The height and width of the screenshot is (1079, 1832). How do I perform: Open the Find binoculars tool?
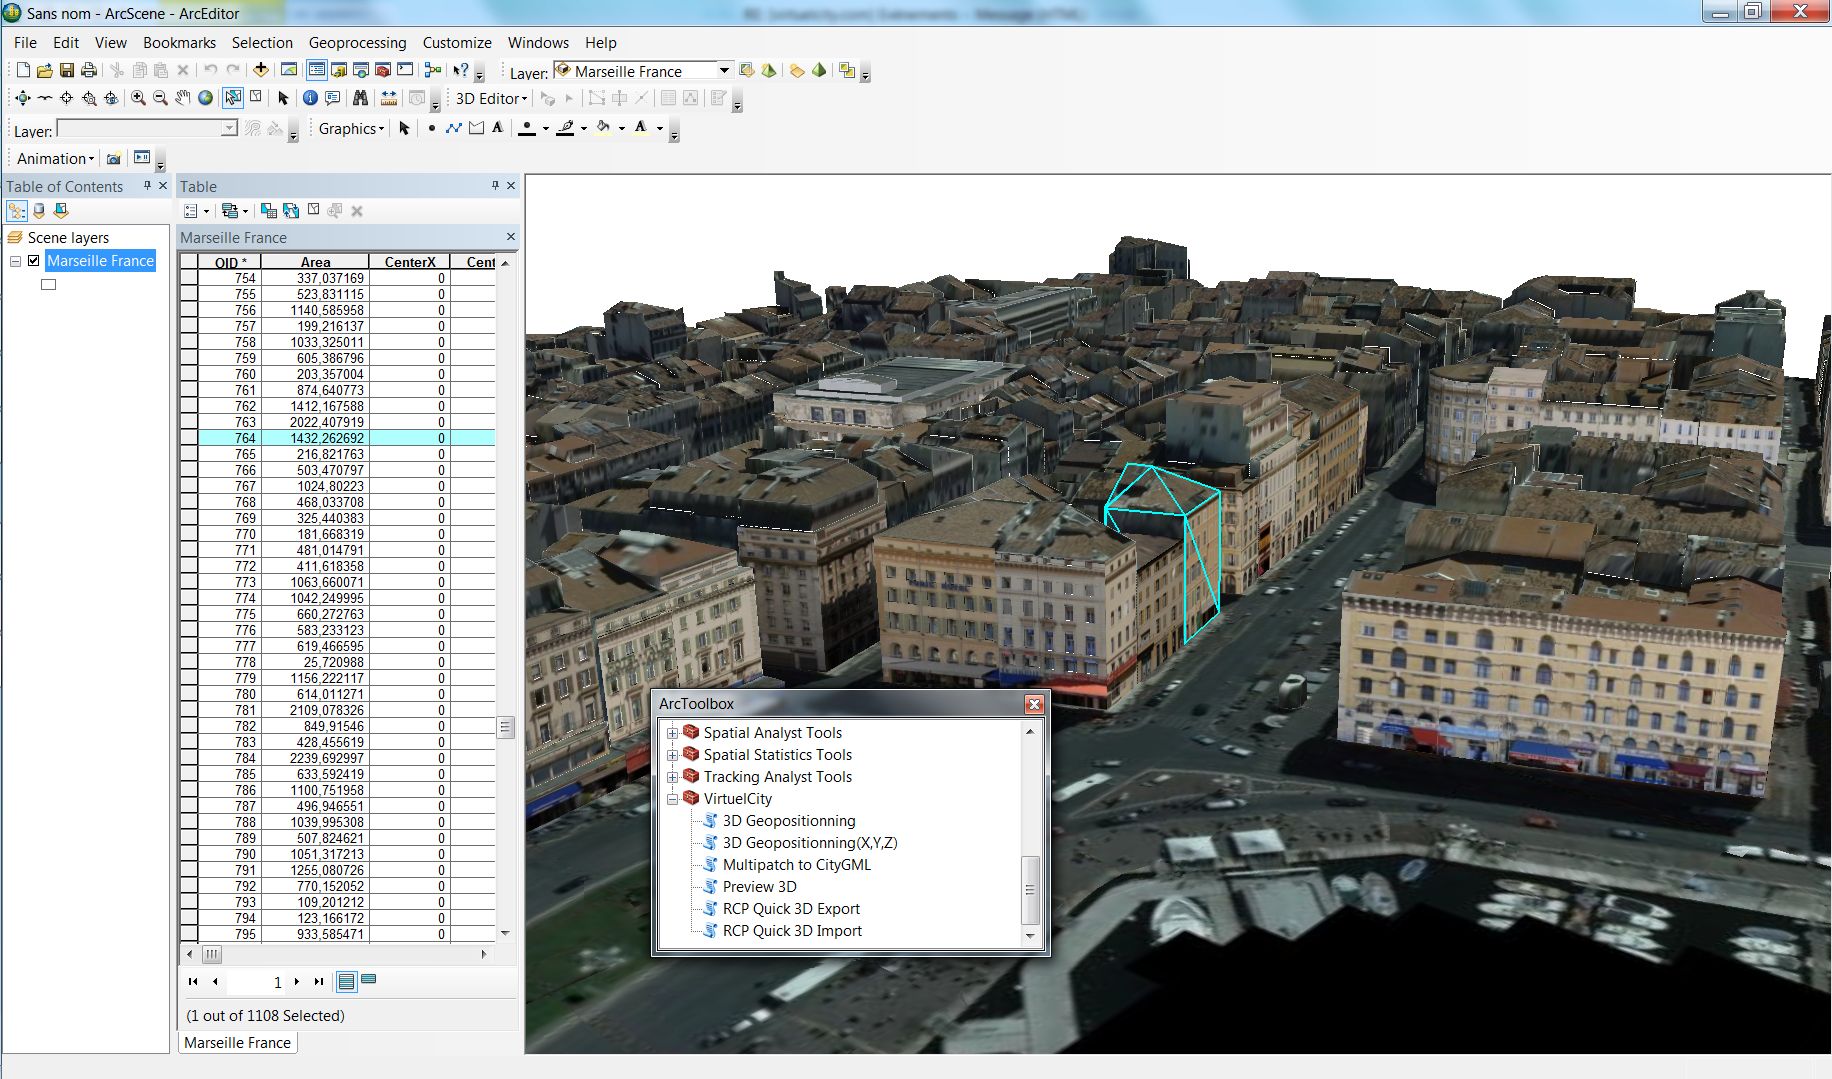(360, 98)
